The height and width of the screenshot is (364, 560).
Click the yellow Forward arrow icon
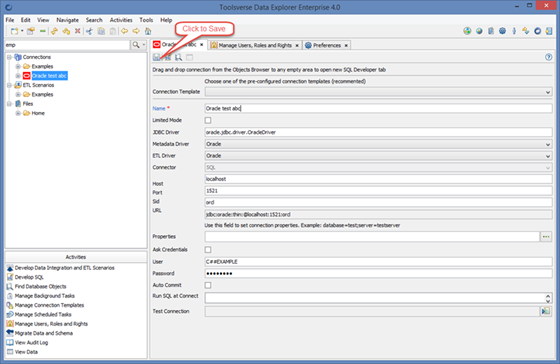pyautogui.click(x=136, y=31)
